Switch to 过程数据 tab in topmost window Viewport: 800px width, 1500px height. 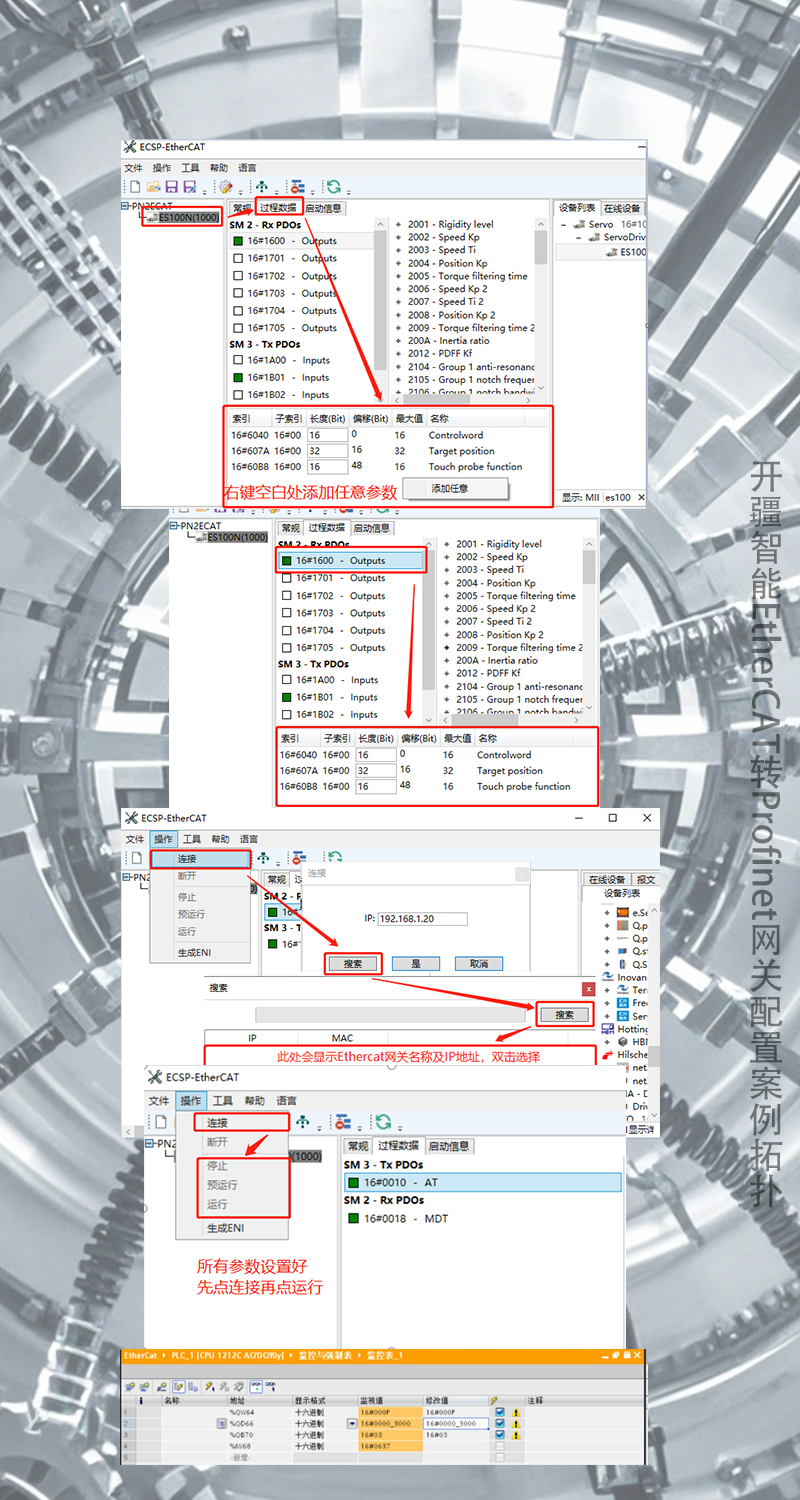[278, 208]
